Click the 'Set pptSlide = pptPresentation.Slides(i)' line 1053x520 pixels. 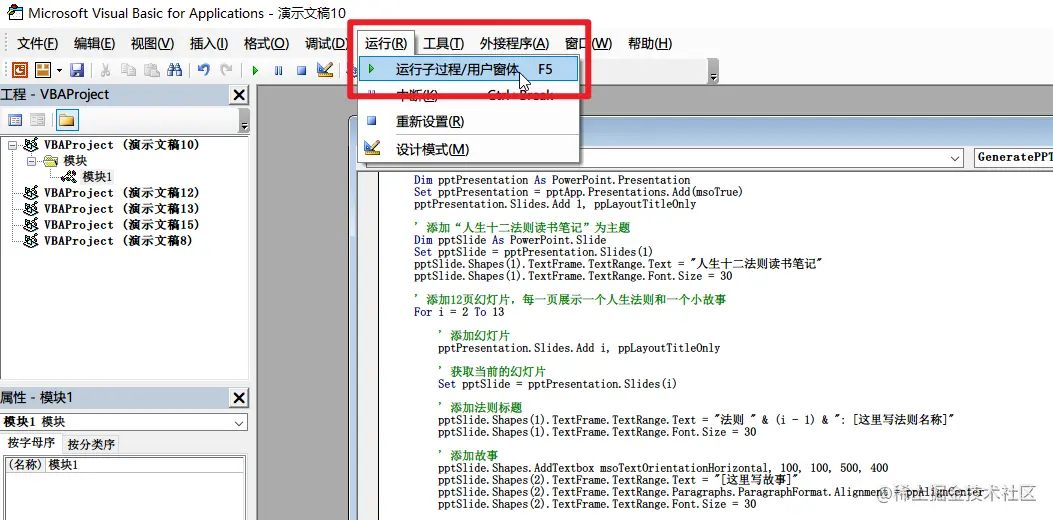click(x=557, y=384)
